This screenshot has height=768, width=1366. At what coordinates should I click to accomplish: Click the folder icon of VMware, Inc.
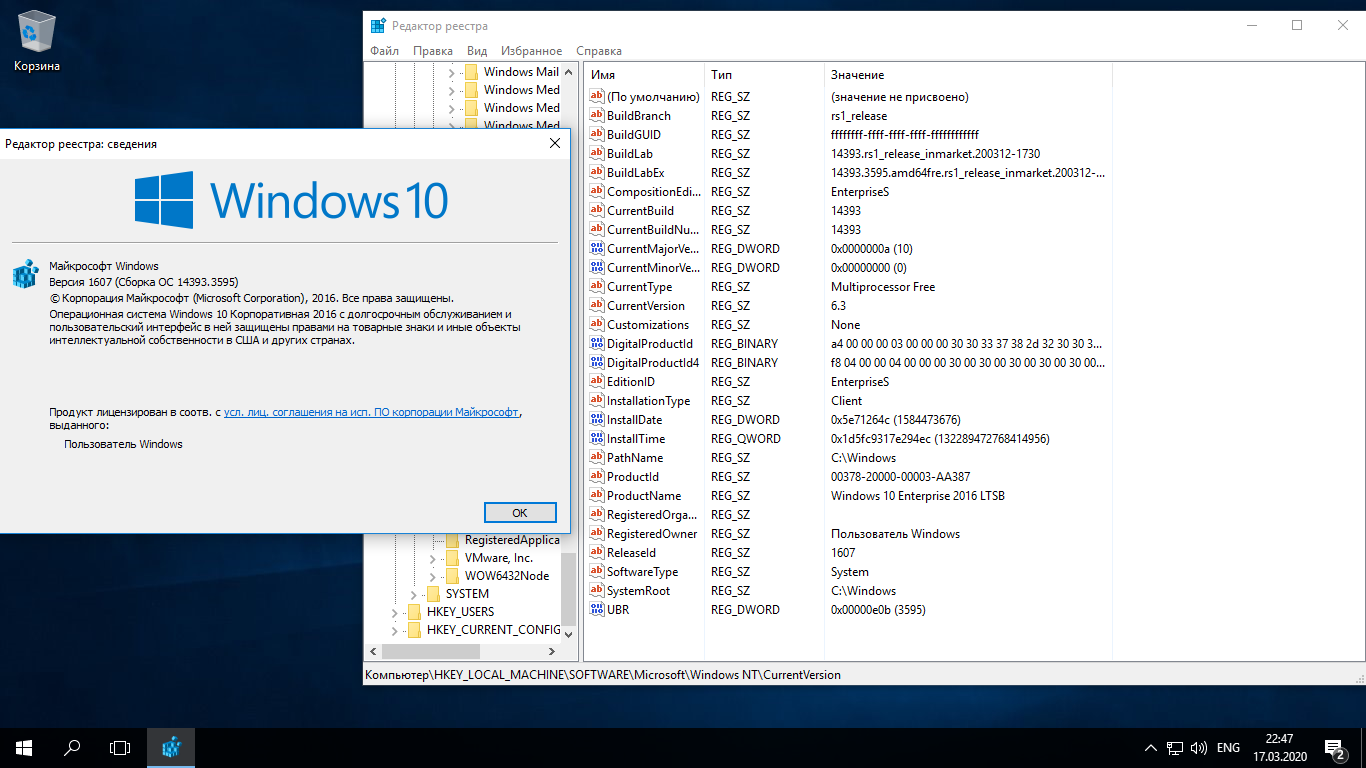point(452,558)
